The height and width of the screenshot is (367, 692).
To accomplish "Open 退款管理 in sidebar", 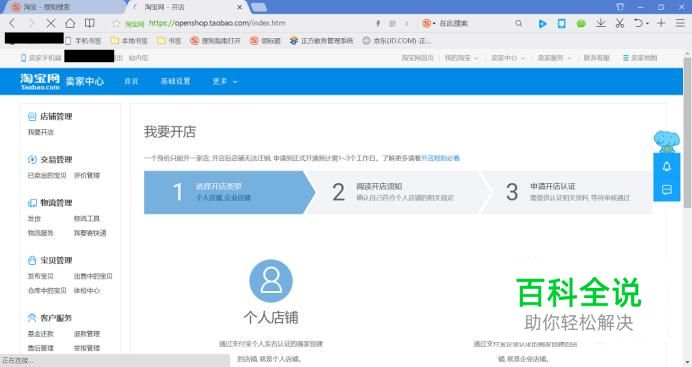I will (87, 334).
